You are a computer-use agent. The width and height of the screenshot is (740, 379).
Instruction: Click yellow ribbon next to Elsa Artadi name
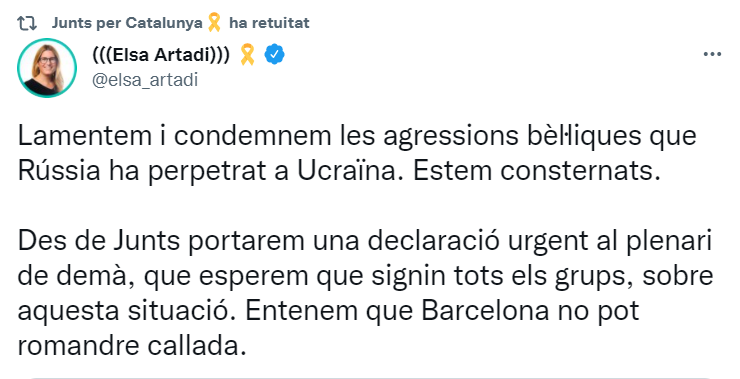247,54
